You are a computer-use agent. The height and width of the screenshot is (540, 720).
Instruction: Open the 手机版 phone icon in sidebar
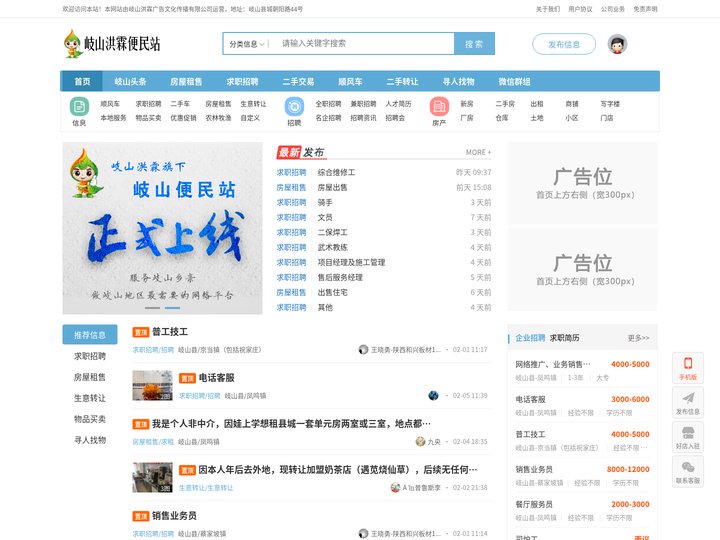pos(688,368)
